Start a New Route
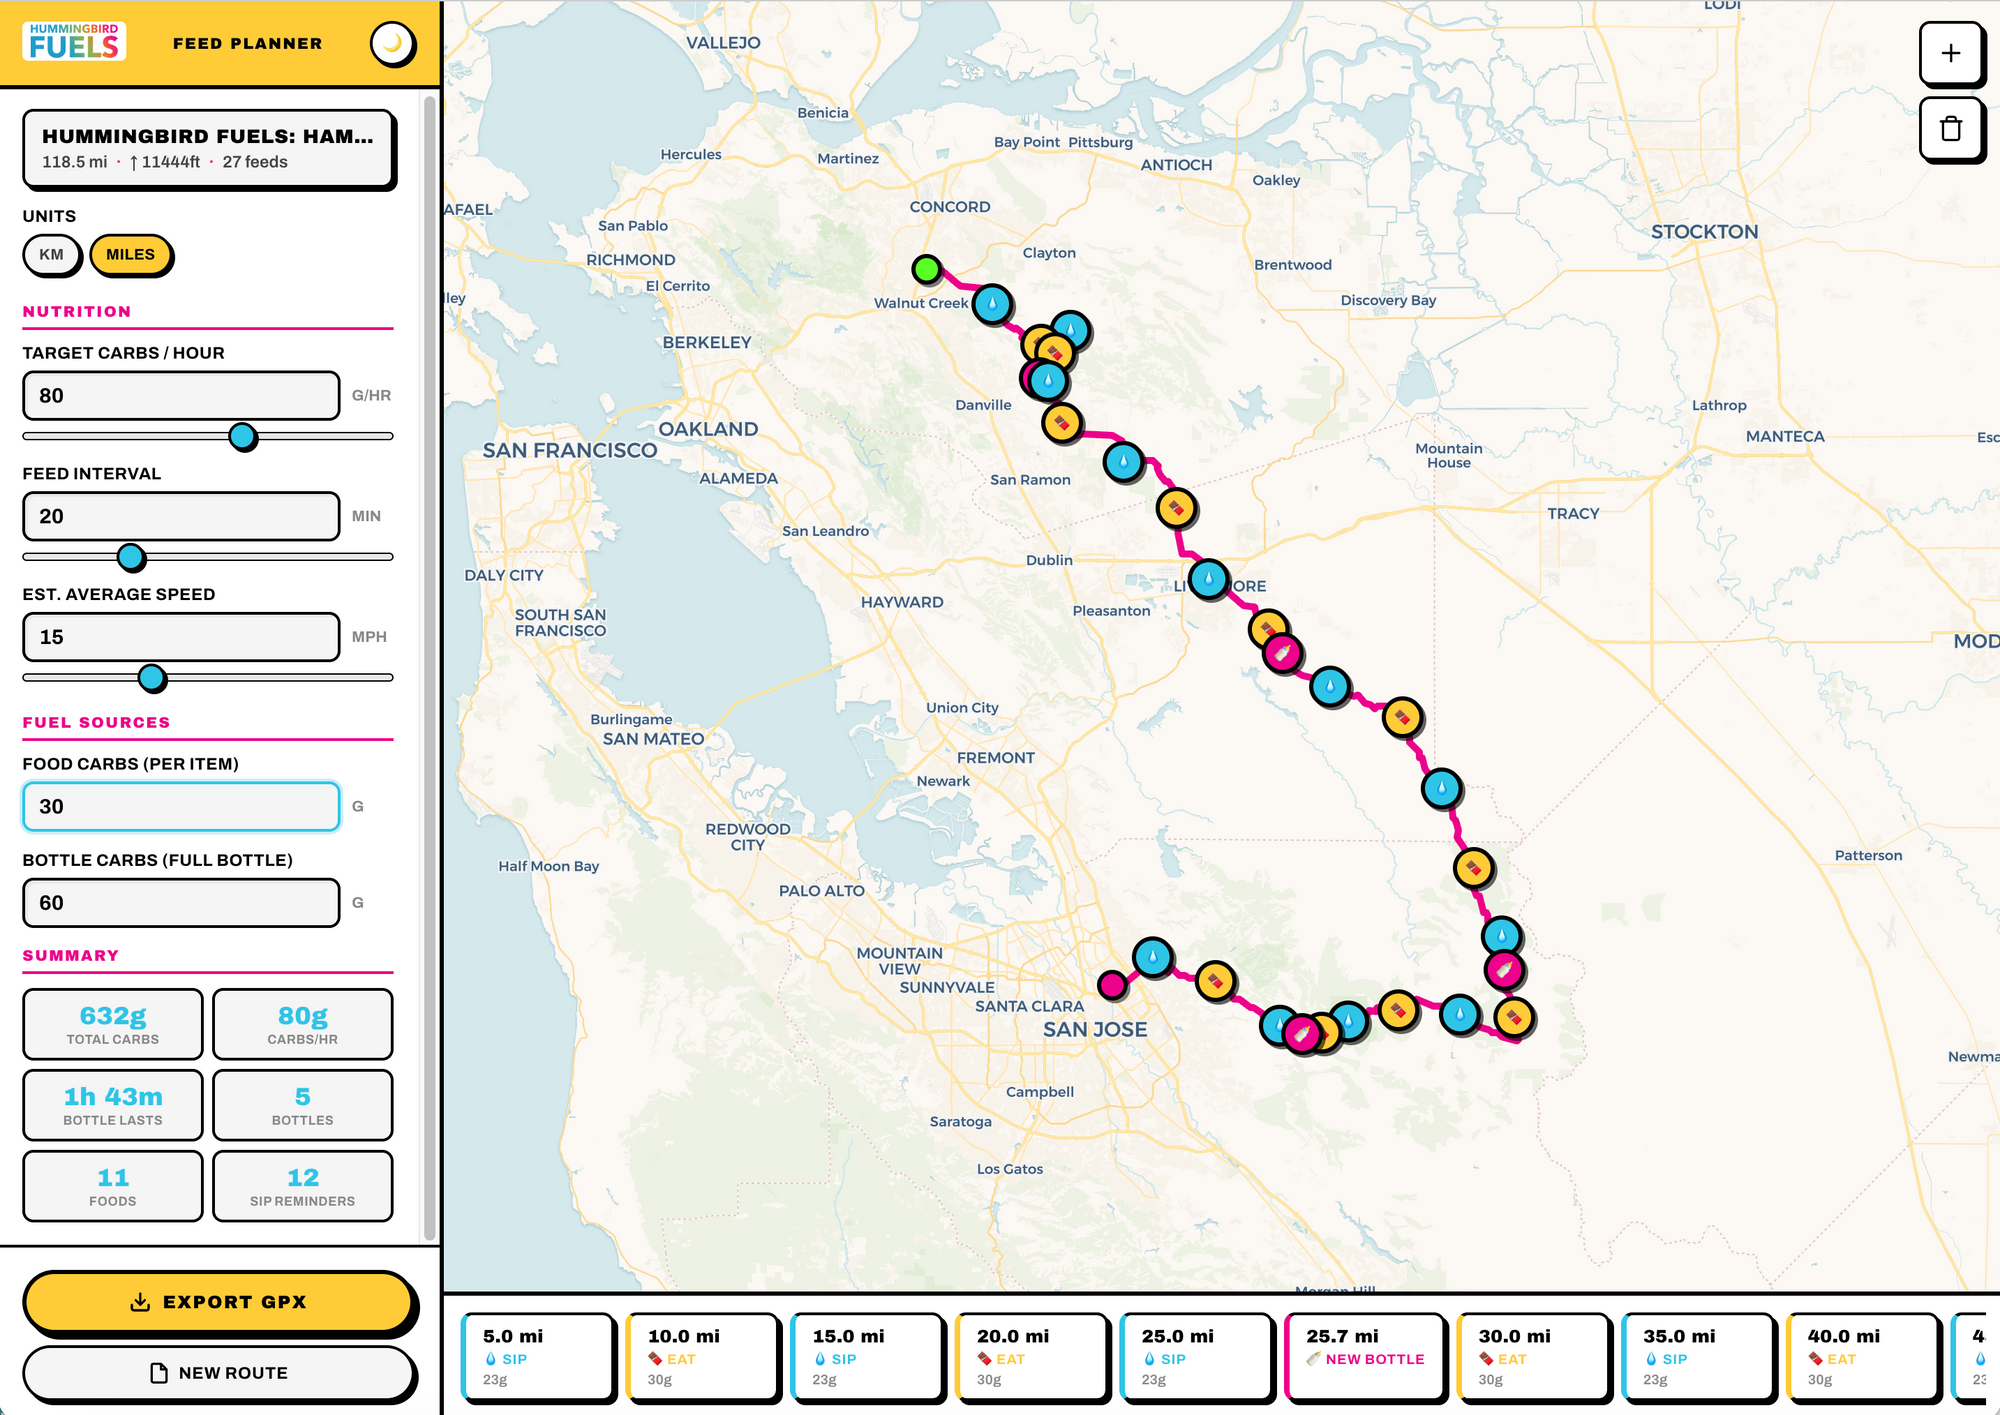This screenshot has width=2000, height=1415. tap(218, 1373)
